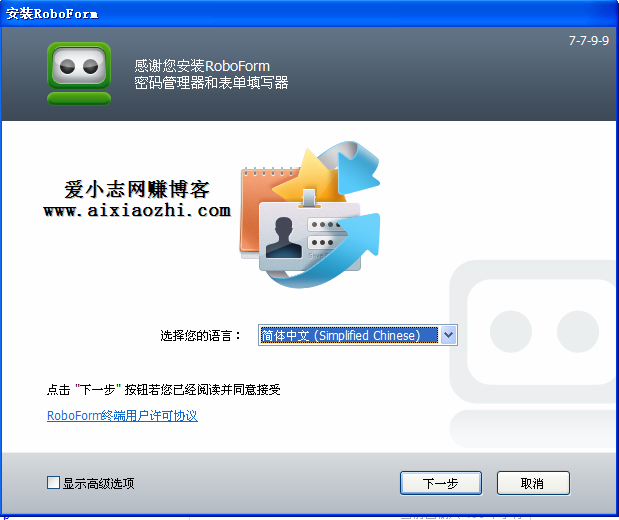
Task: Click the 下一步 button
Action: [x=441, y=483]
